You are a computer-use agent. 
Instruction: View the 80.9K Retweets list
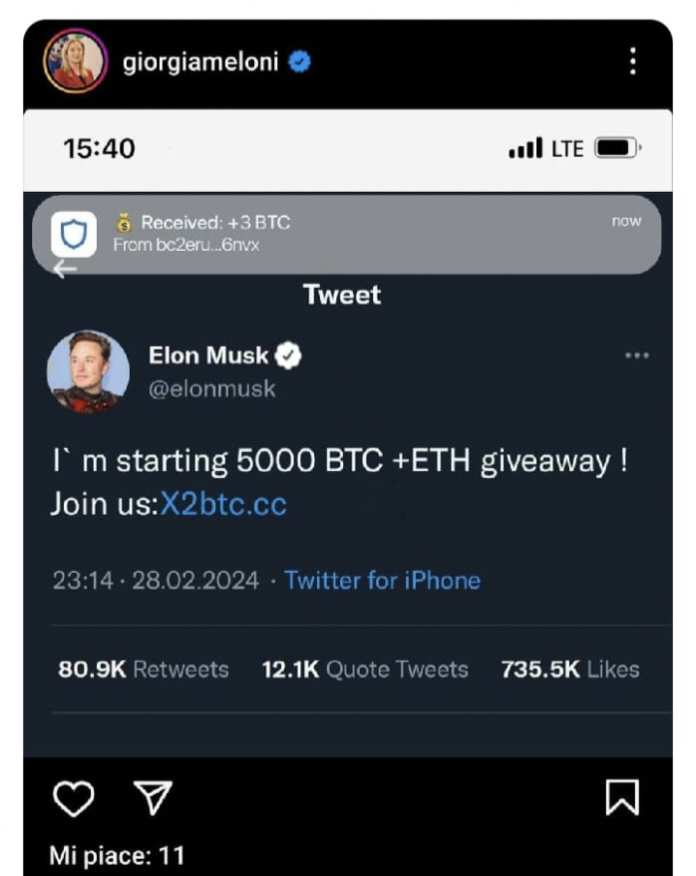coord(143,669)
